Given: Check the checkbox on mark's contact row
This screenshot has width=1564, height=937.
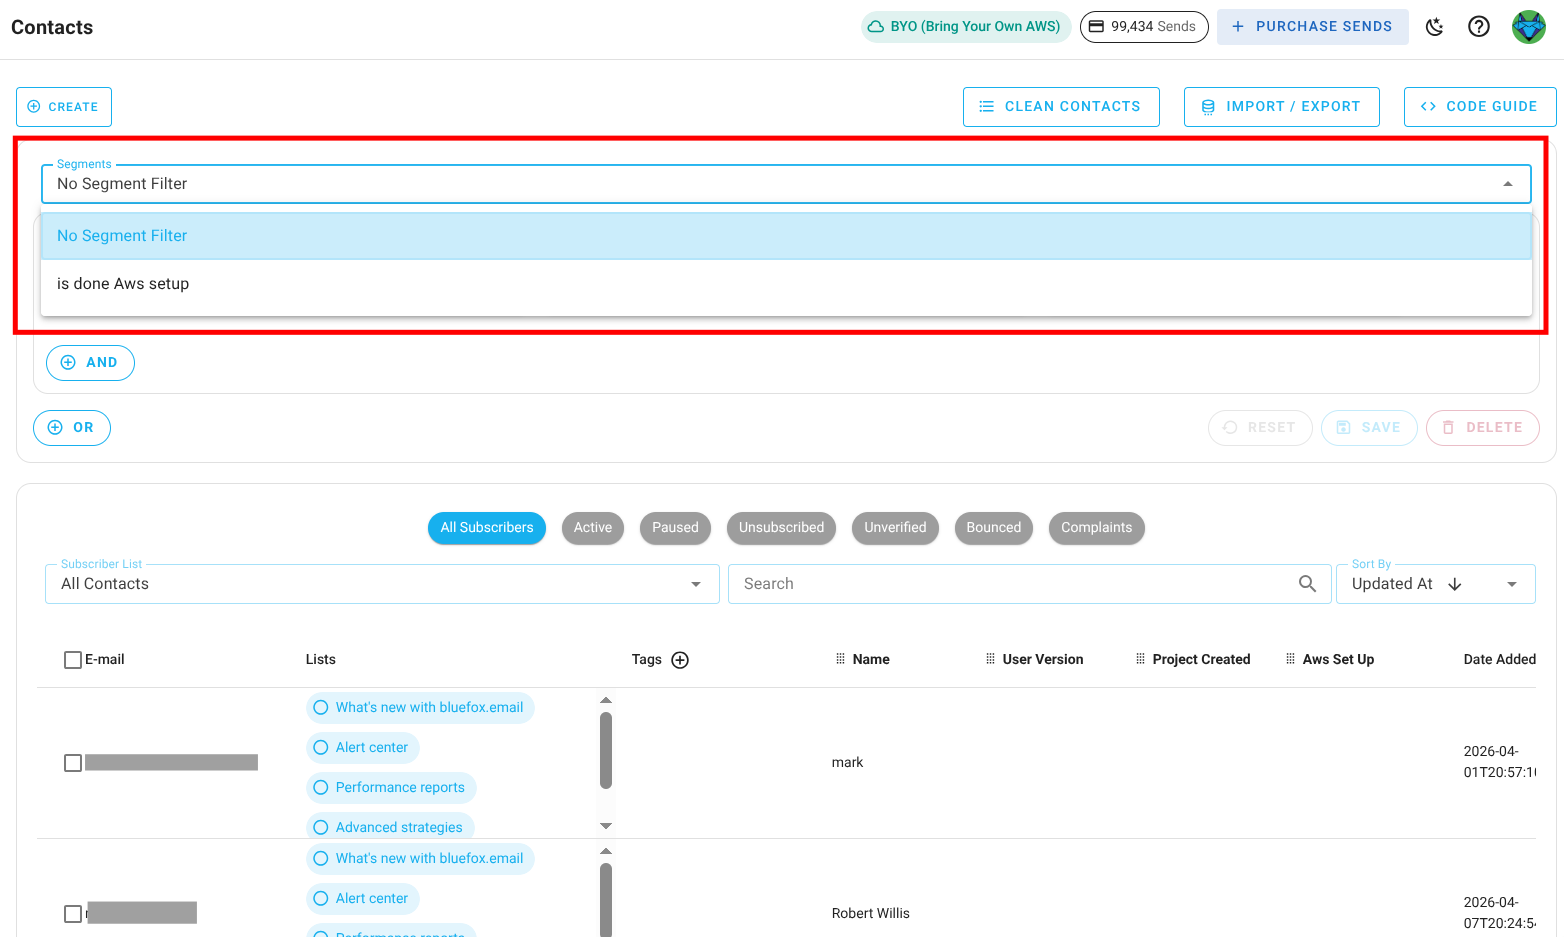Looking at the screenshot, I should tap(72, 762).
